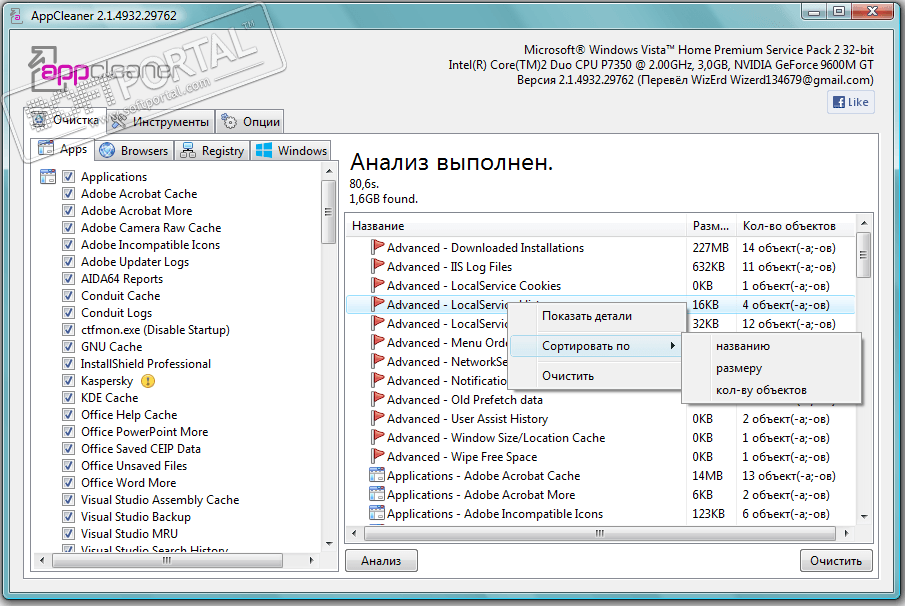This screenshot has width=905, height=606.
Task: Expand the Сортировать по submenu arrow
Action: pos(672,346)
